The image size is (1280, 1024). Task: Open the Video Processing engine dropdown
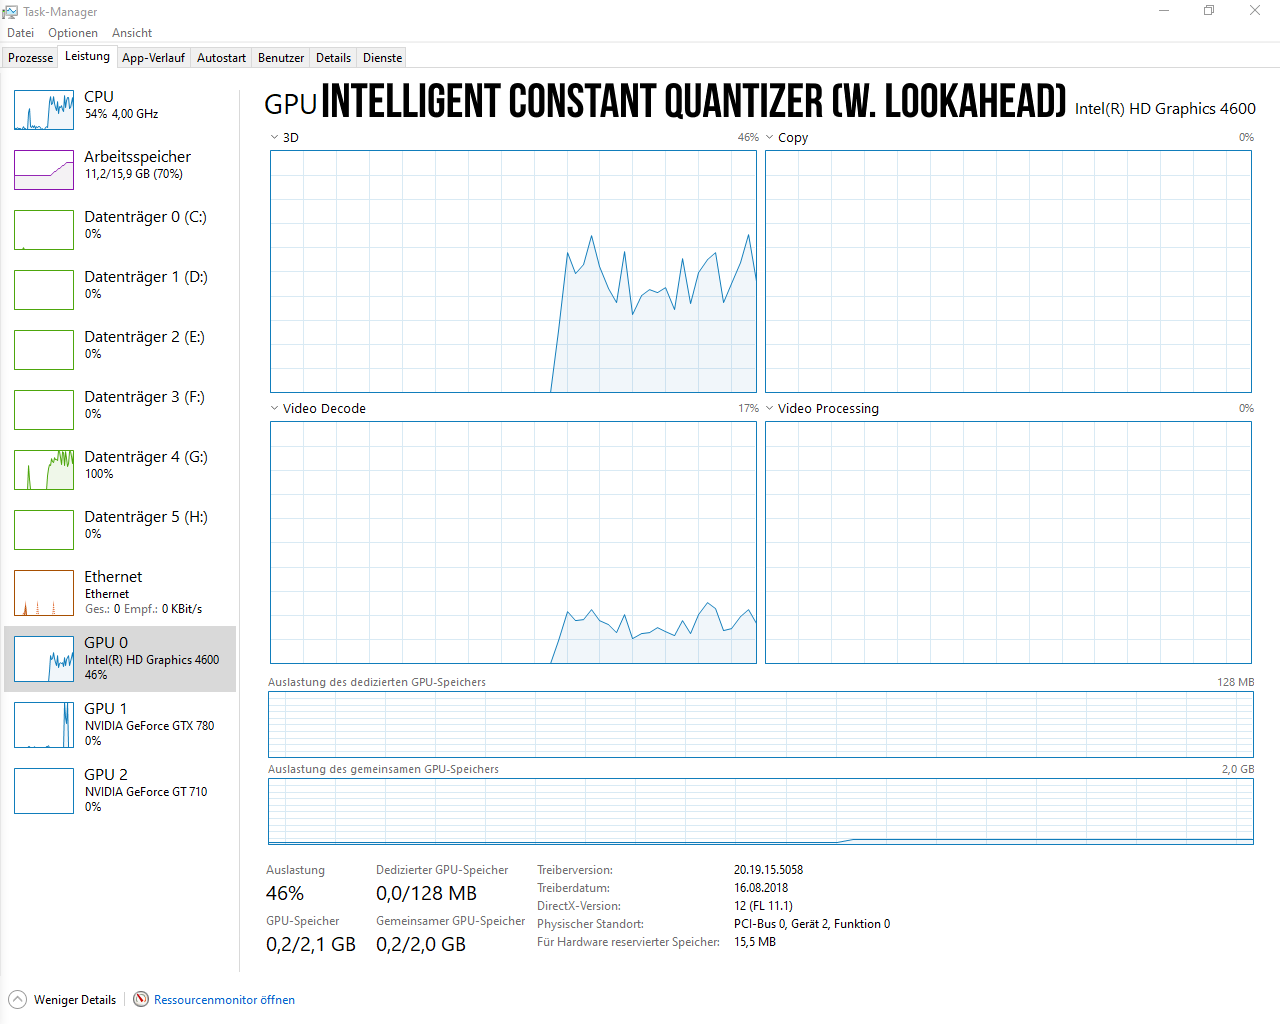pos(770,408)
